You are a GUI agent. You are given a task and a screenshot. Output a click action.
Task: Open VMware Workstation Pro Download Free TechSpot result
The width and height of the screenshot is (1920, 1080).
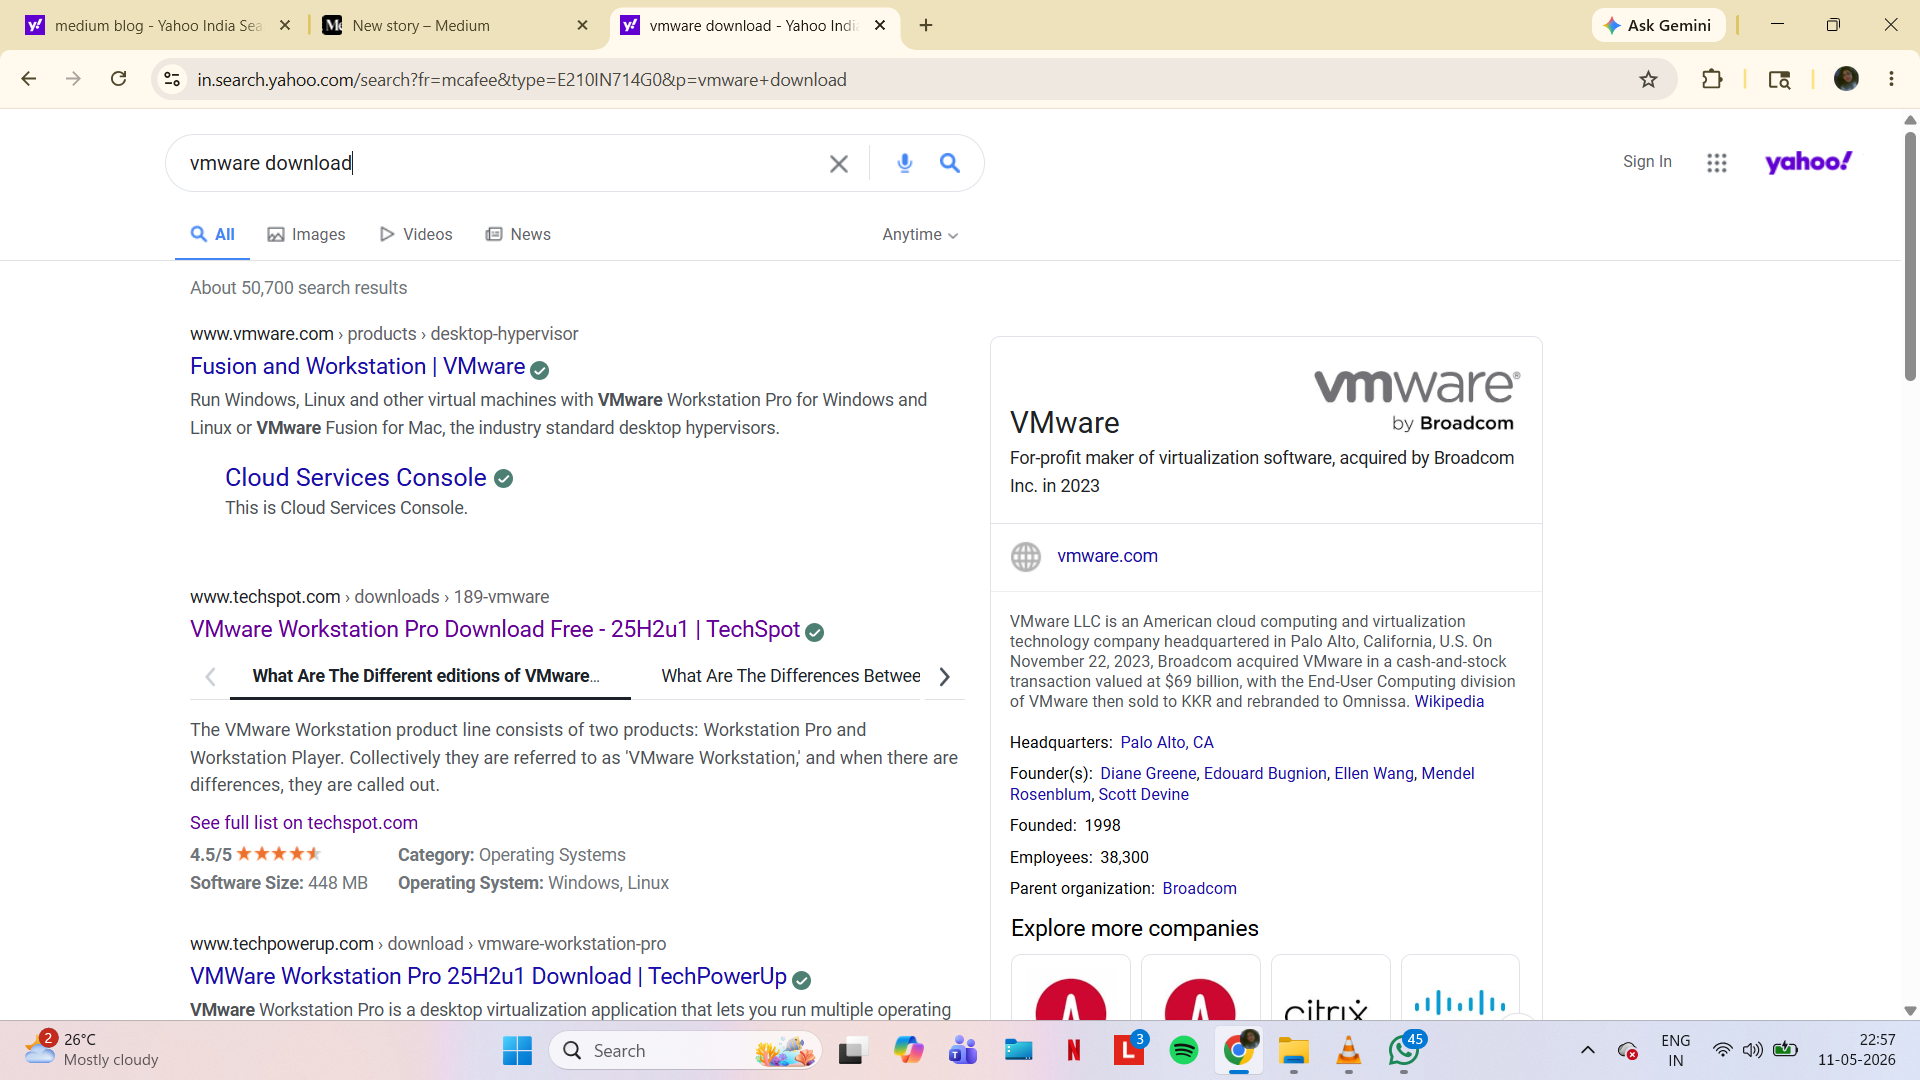[x=495, y=629]
